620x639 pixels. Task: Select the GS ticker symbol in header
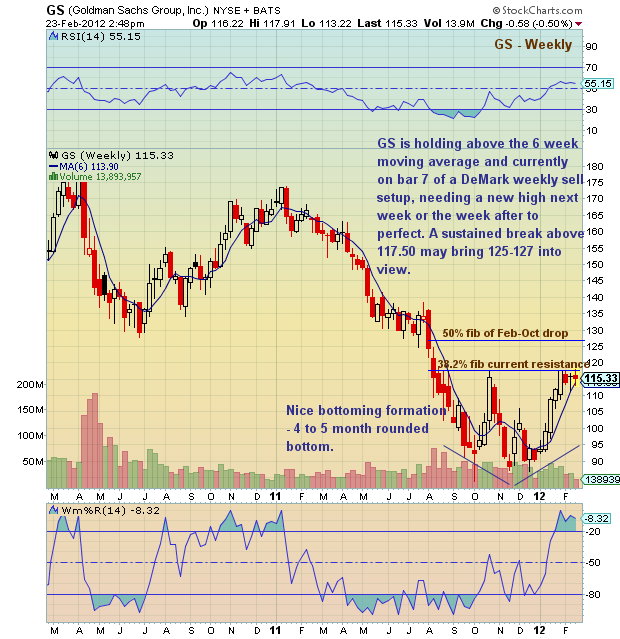pos(55,10)
